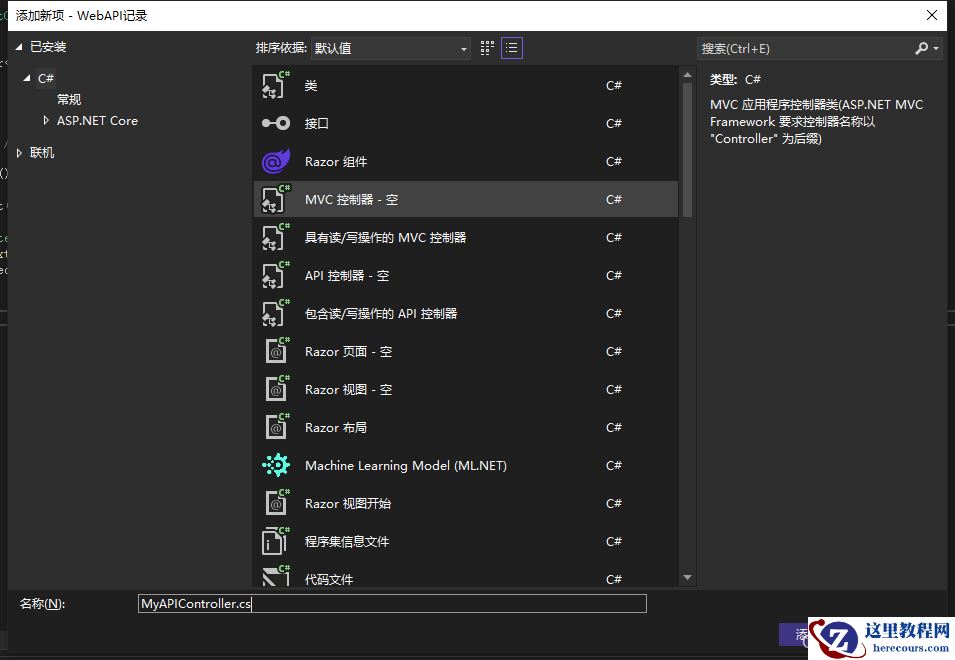Image resolution: width=955 pixels, height=660 pixels.
Task: Switch to small icons view mode
Action: (487, 47)
